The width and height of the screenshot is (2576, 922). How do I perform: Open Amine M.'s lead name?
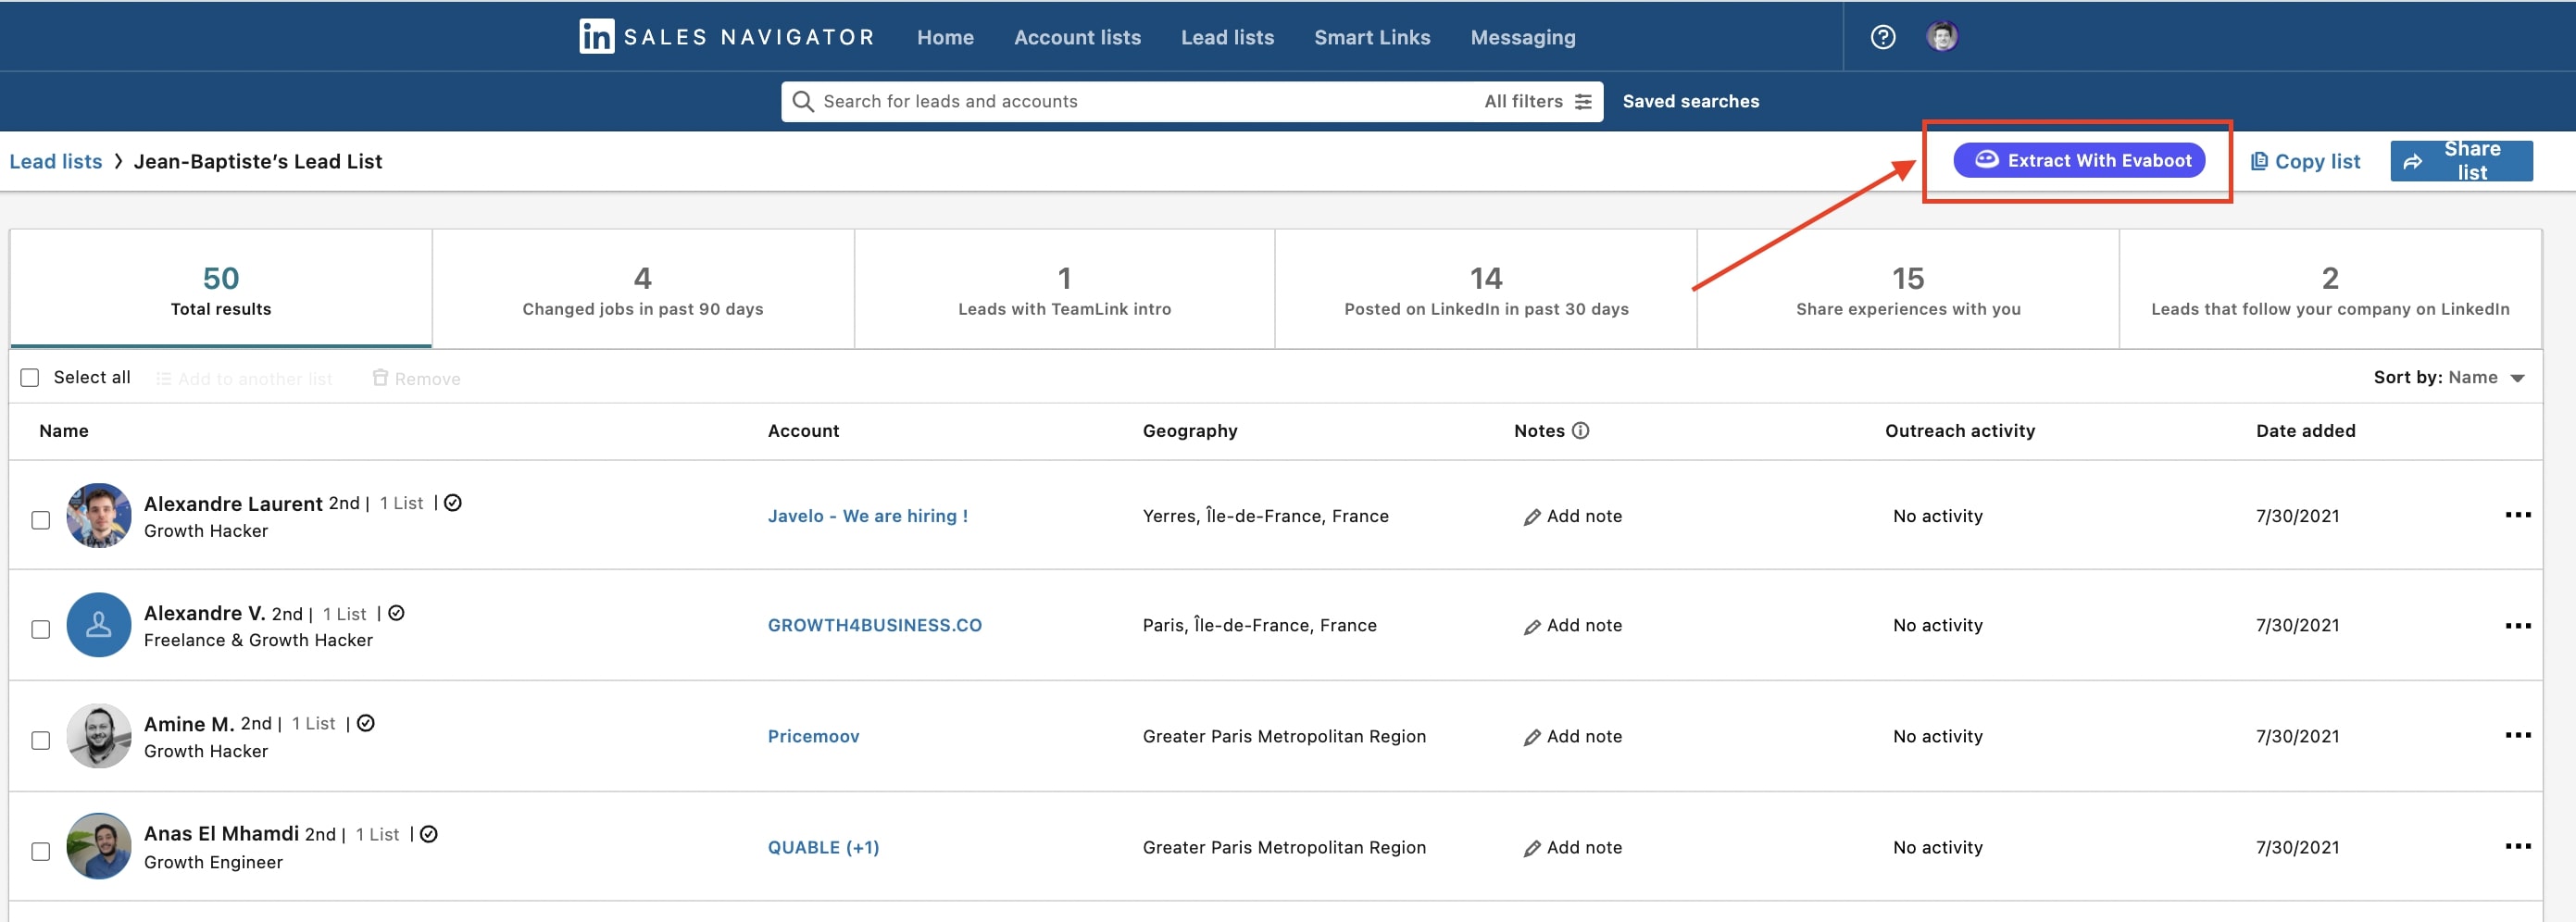coord(189,723)
